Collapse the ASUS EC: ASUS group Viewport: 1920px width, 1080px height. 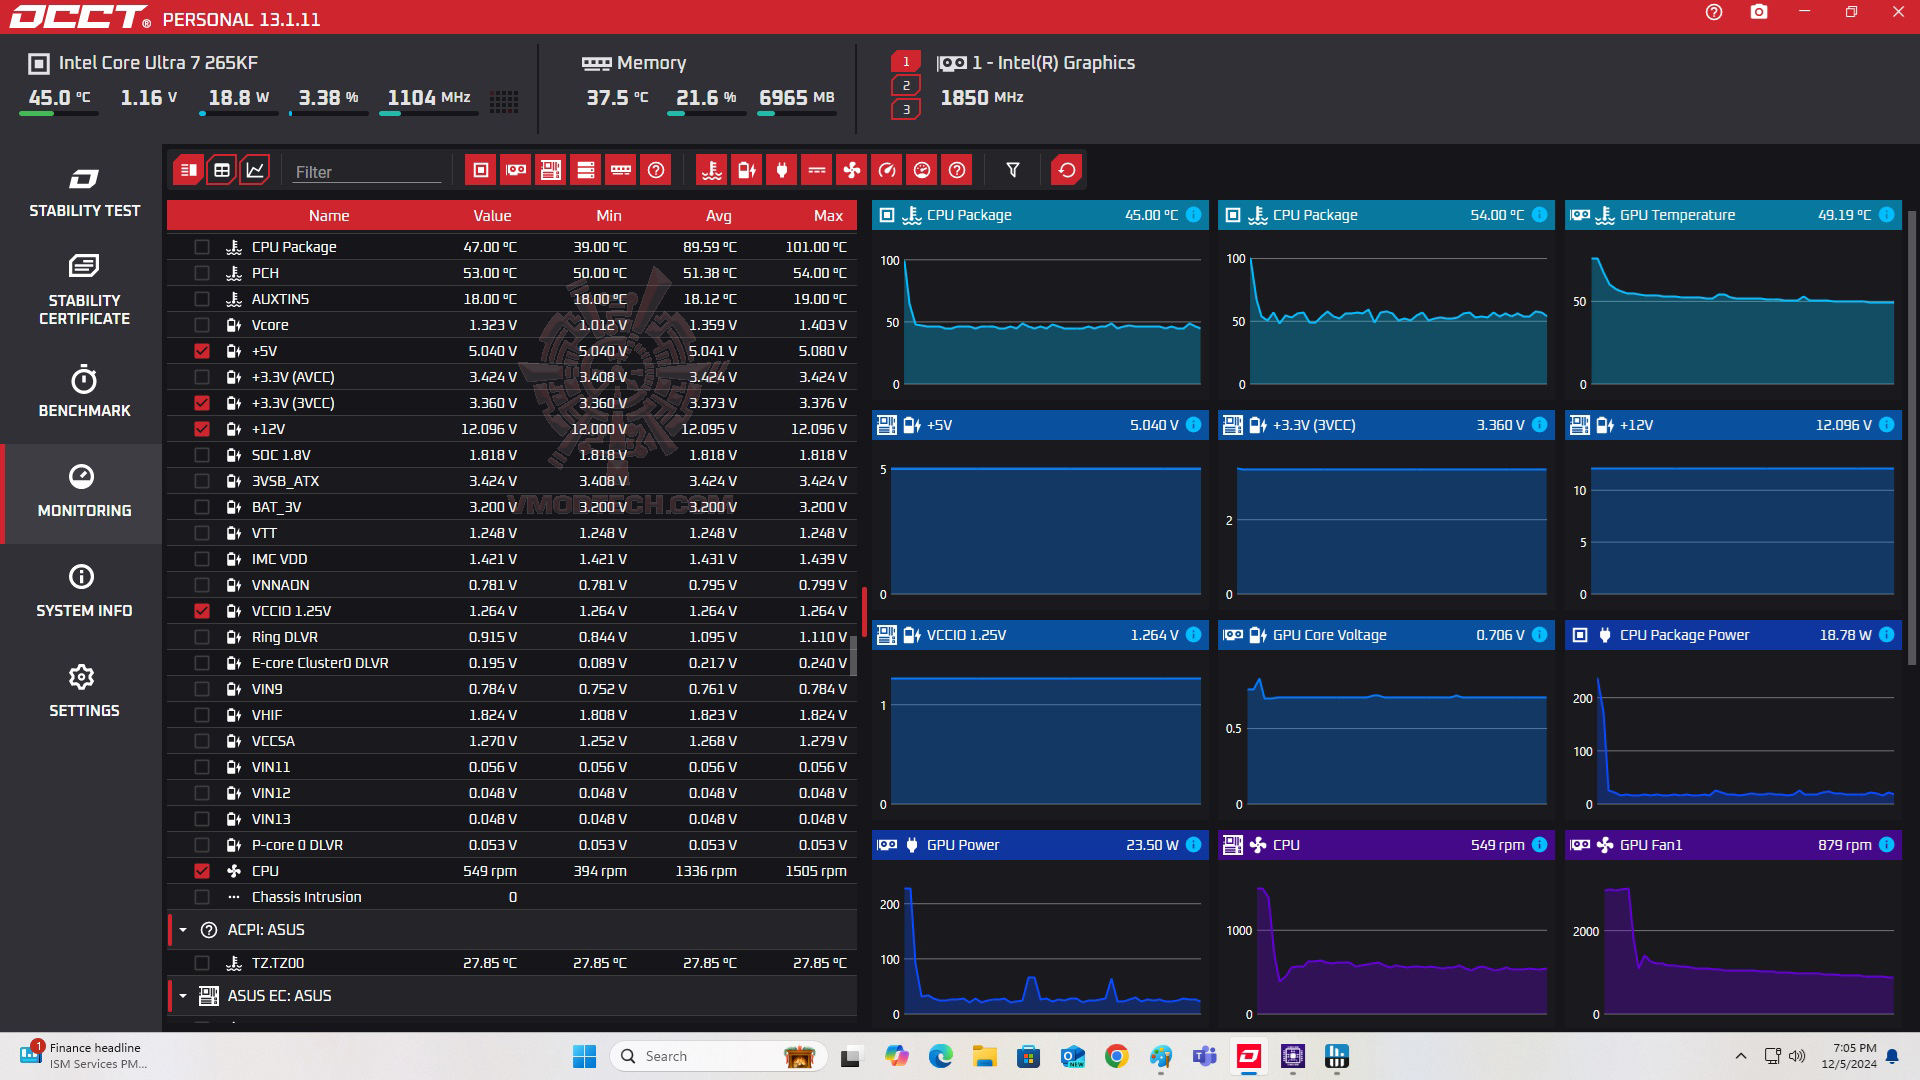[183, 996]
